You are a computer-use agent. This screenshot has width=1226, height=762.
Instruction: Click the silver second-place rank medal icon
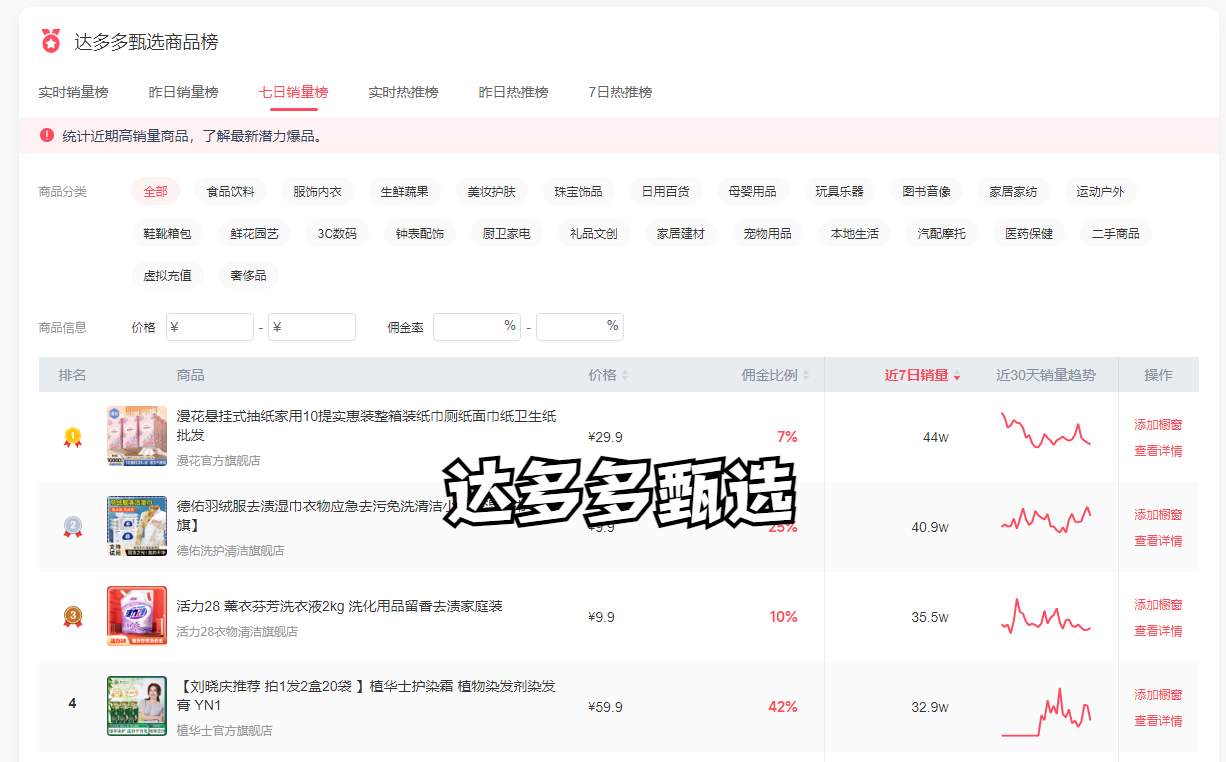click(x=72, y=527)
